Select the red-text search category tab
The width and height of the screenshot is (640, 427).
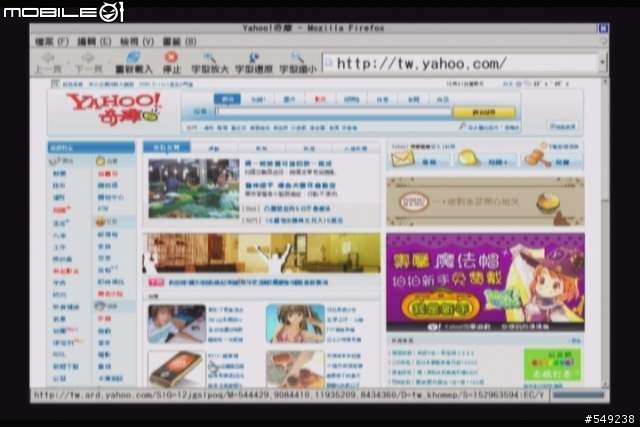[x=320, y=99]
